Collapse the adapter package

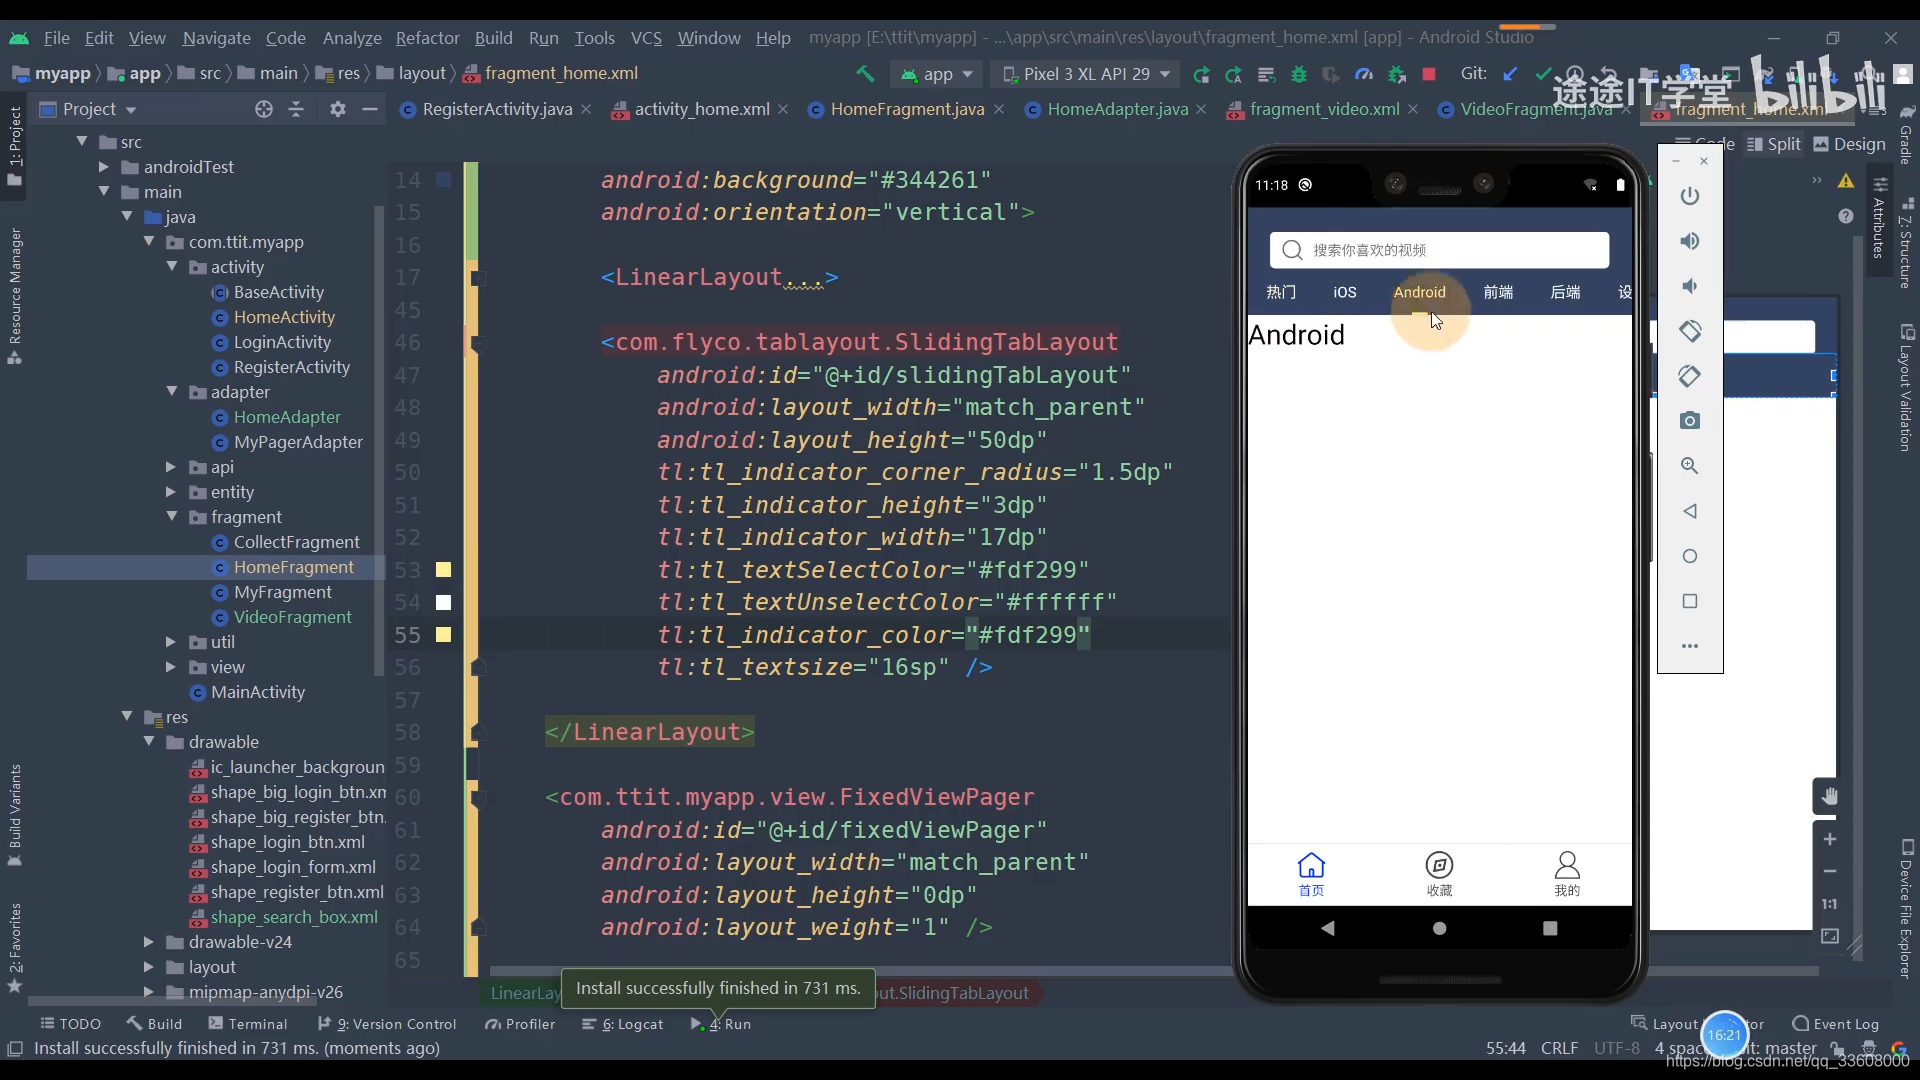click(x=172, y=392)
